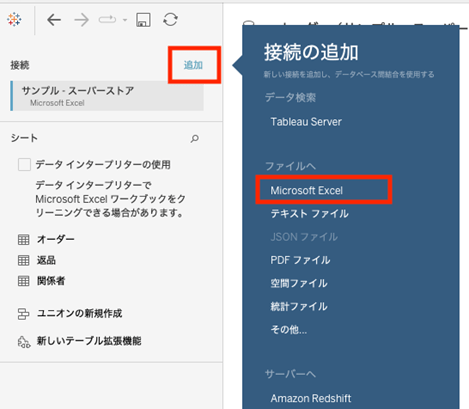
Task: Click the Tableau logo icon
Action: pyautogui.click(x=14, y=20)
